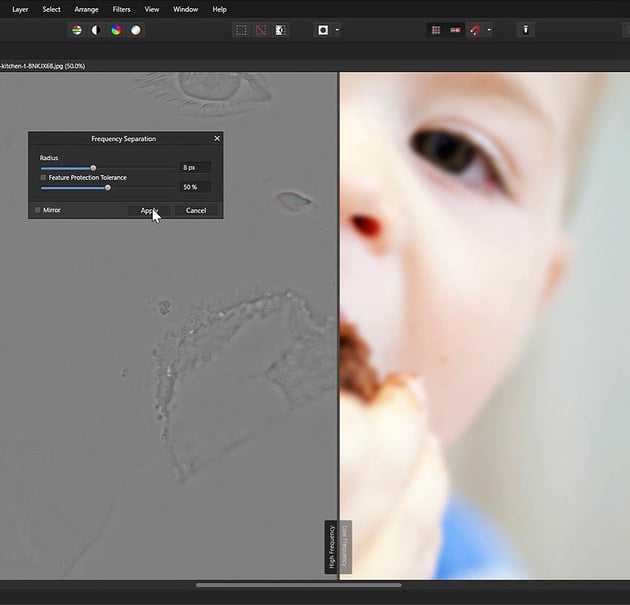Click the Force Pixel Alignment icon

pos(455,30)
